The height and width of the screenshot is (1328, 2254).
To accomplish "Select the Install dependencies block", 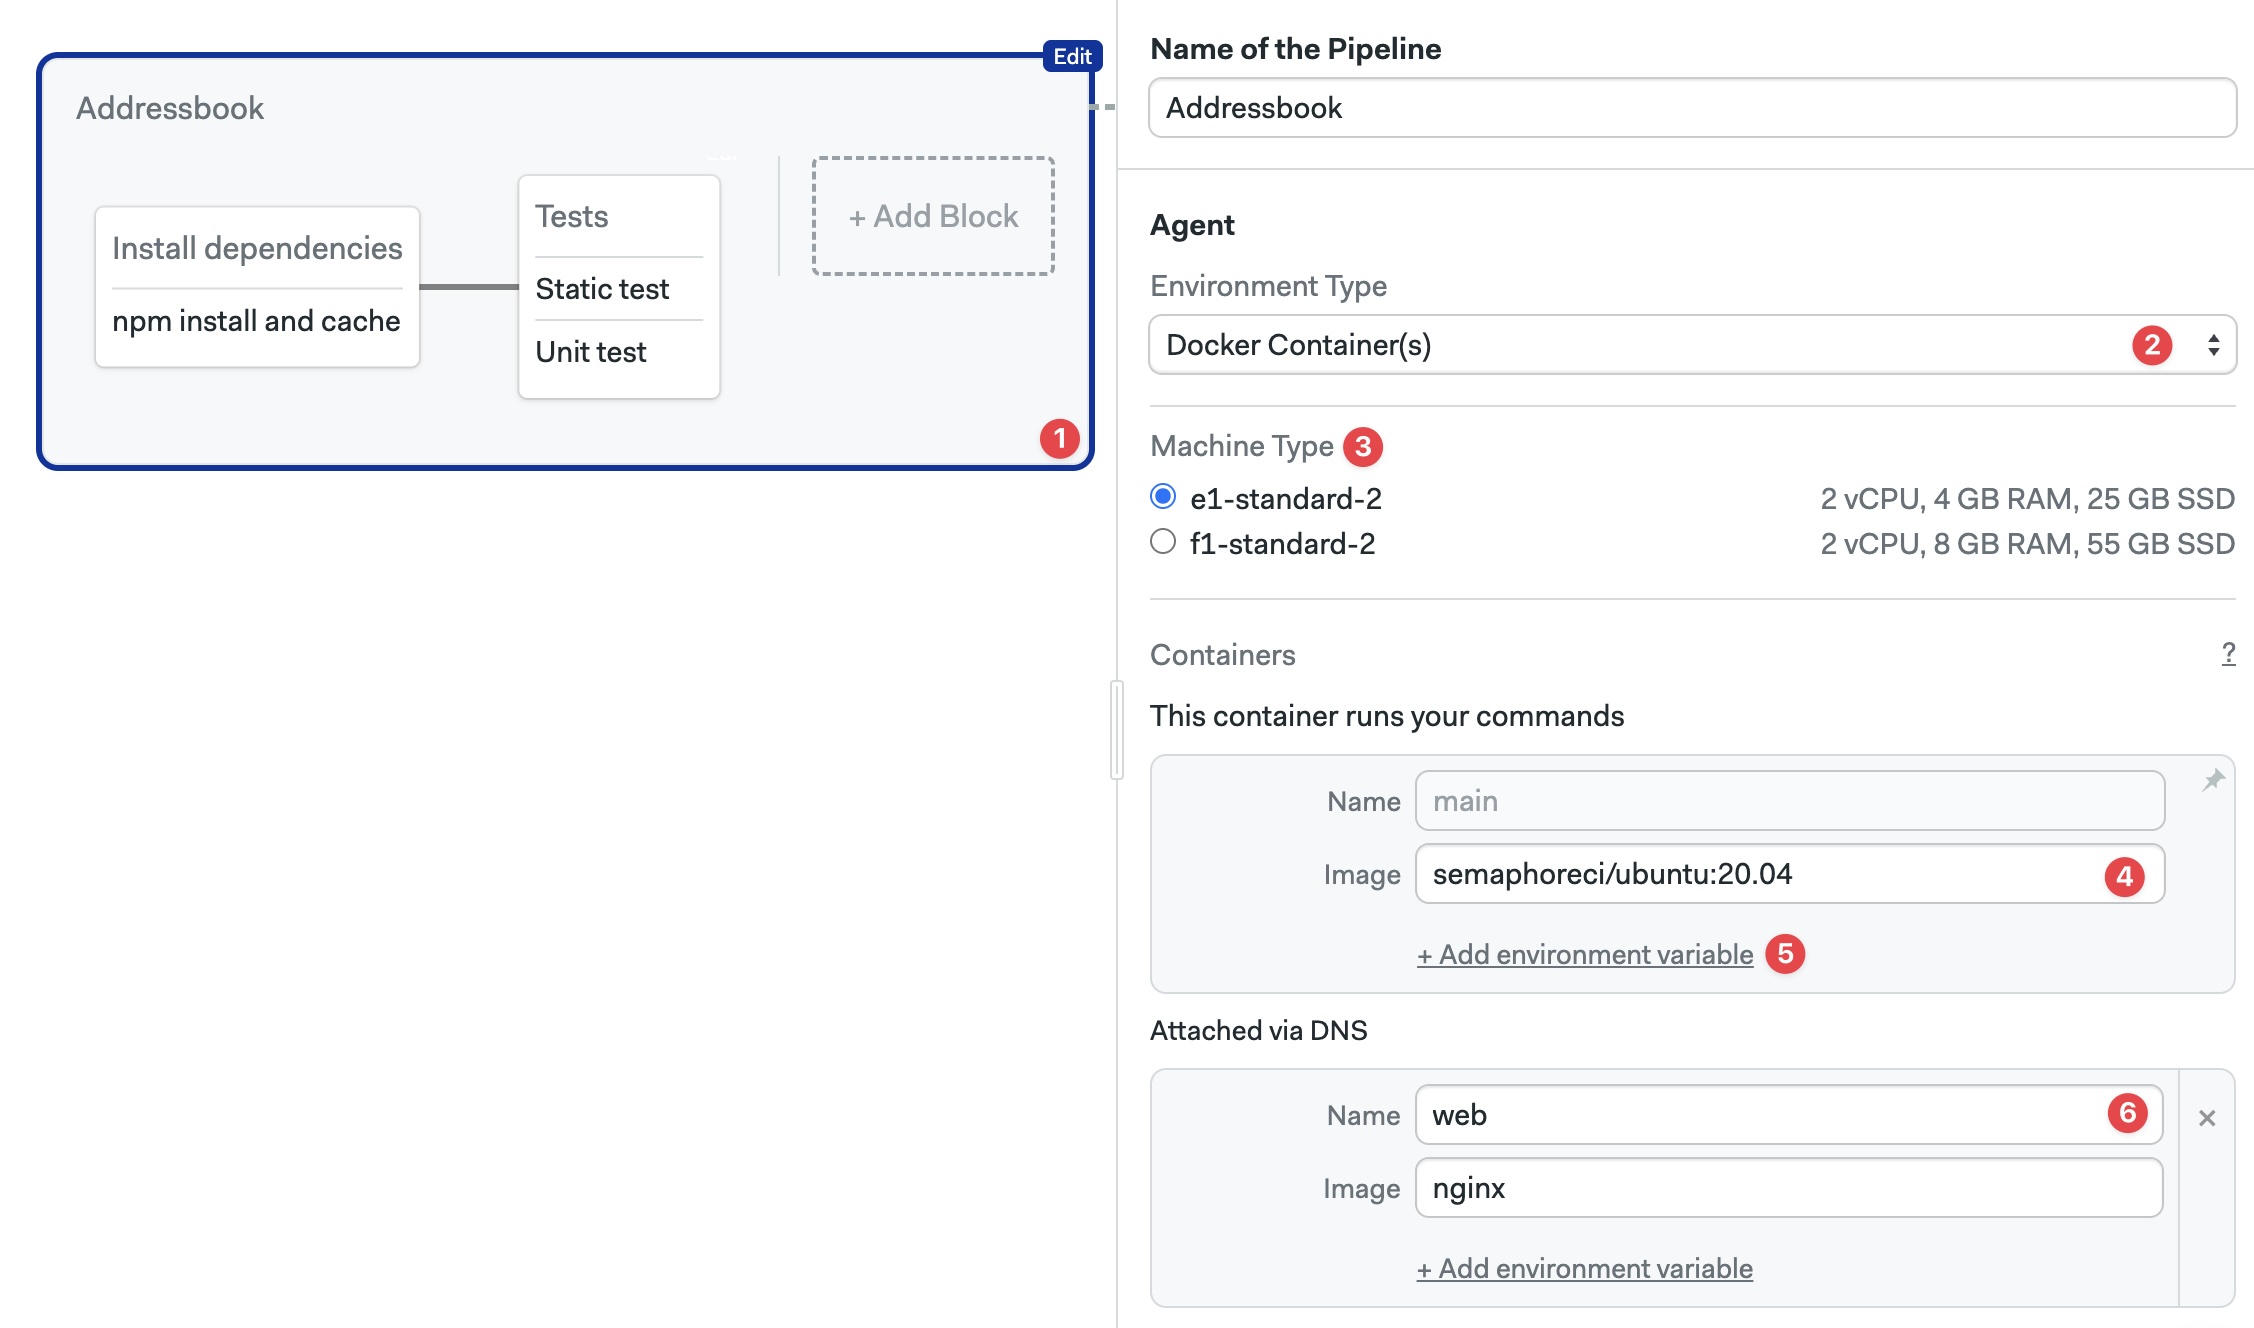I will point(257,248).
